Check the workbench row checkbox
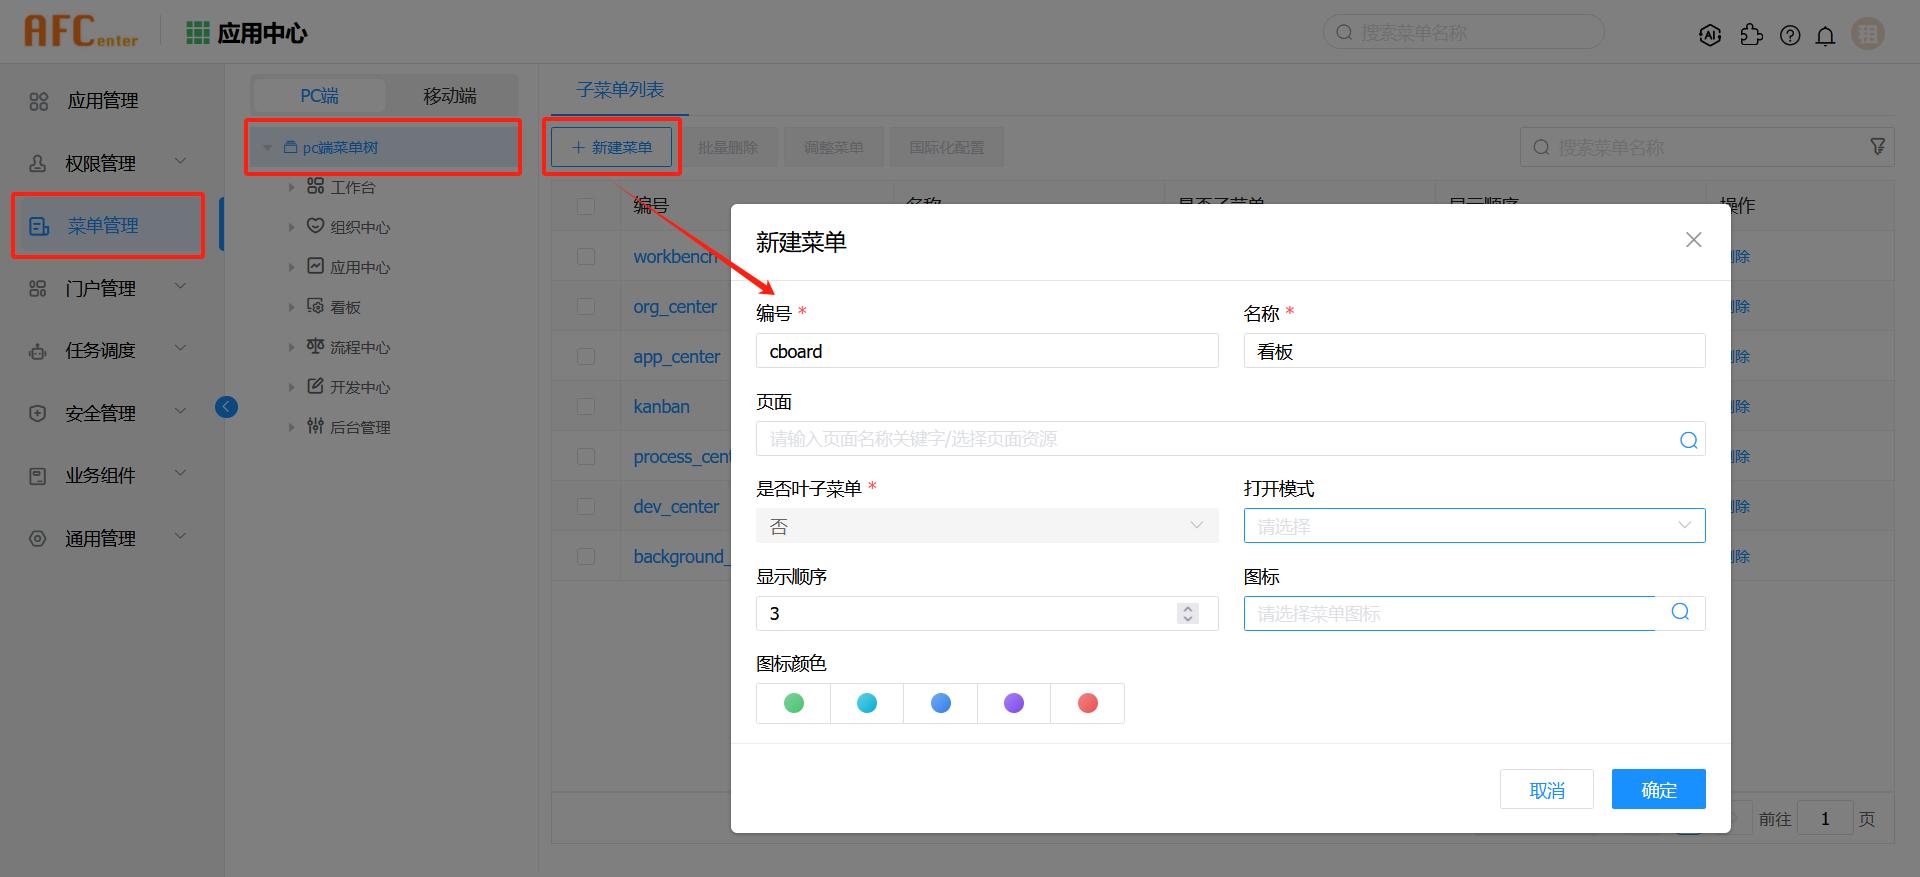This screenshot has width=1920, height=877. [586, 256]
